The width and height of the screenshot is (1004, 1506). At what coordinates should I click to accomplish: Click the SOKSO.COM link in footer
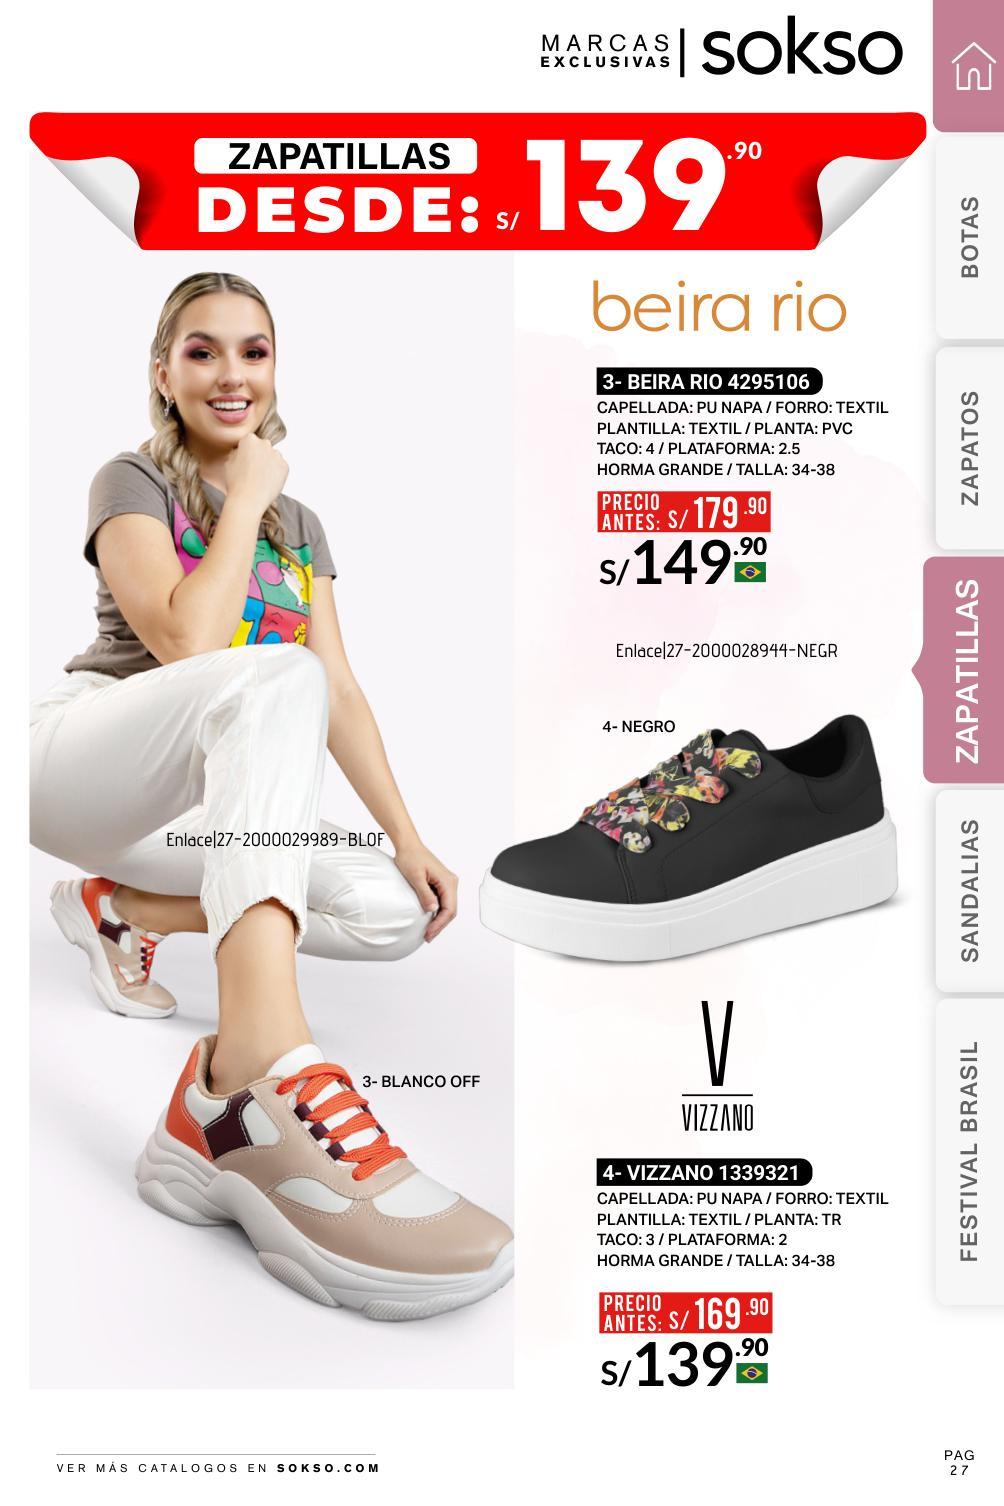coord(328,1468)
